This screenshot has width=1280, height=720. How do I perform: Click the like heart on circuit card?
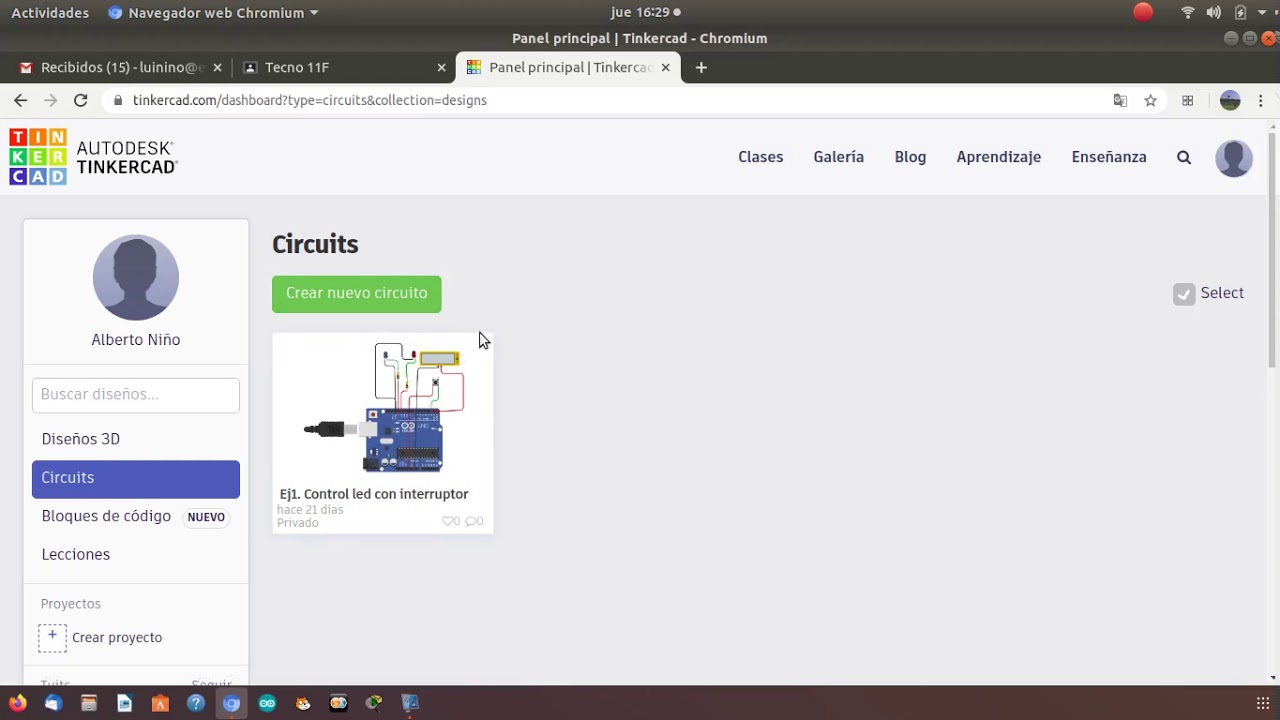tap(450, 521)
